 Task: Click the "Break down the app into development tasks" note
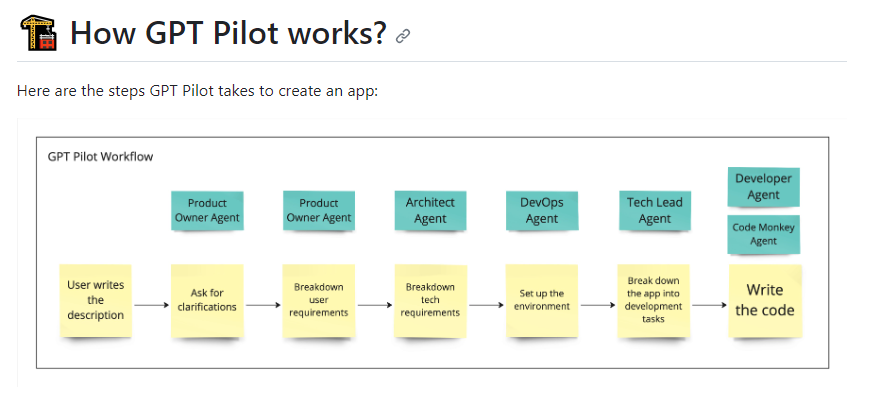coord(654,301)
